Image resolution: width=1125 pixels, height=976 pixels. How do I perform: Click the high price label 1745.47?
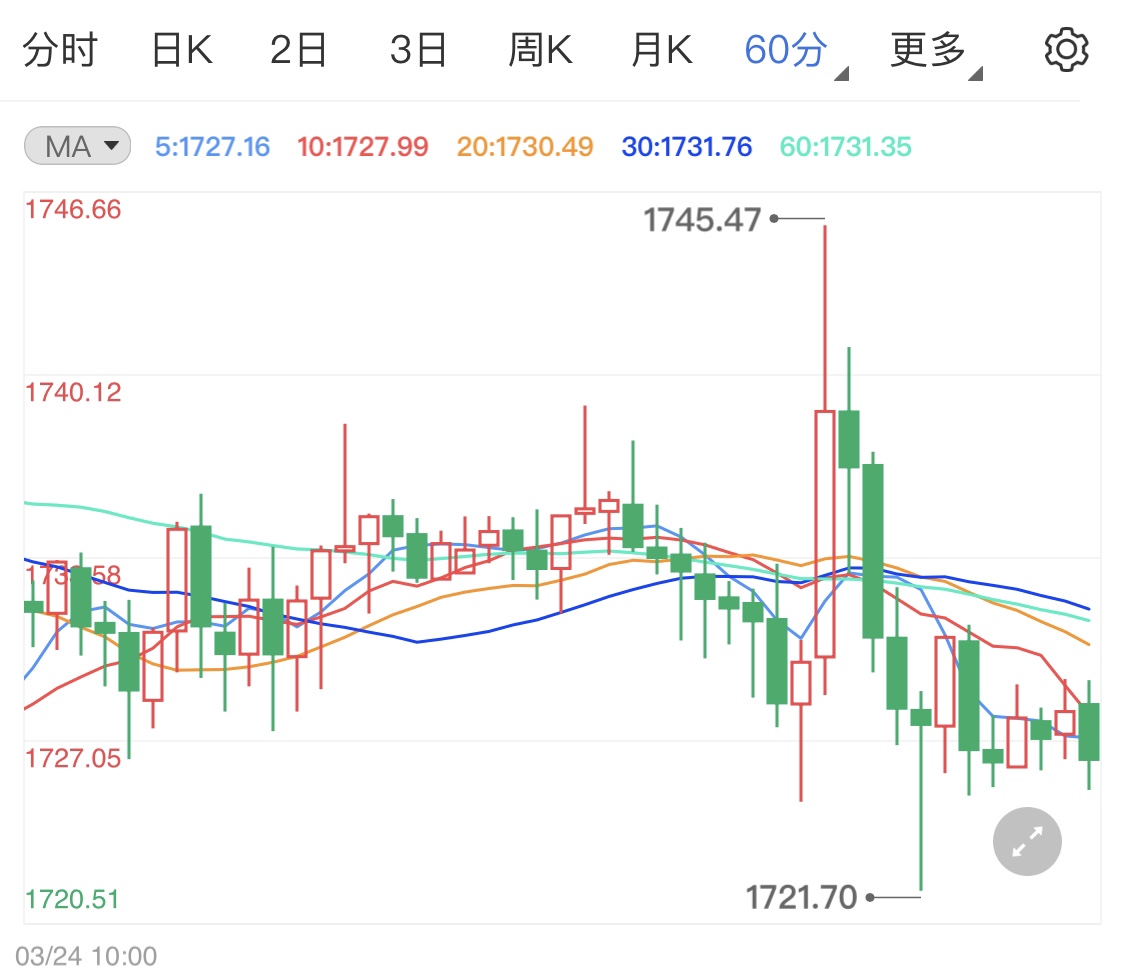click(x=702, y=220)
